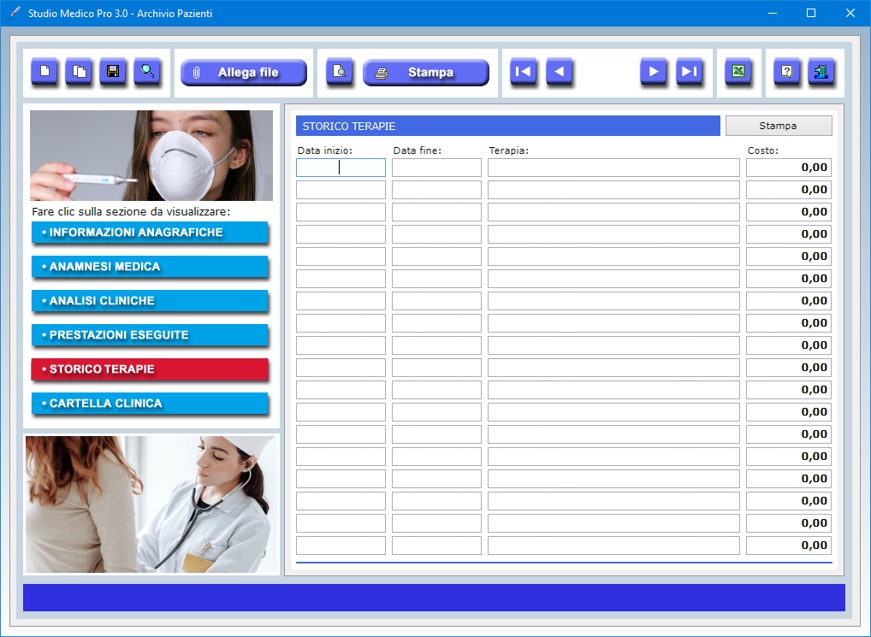
Task: Click first row Data fine field
Action: click(437, 168)
